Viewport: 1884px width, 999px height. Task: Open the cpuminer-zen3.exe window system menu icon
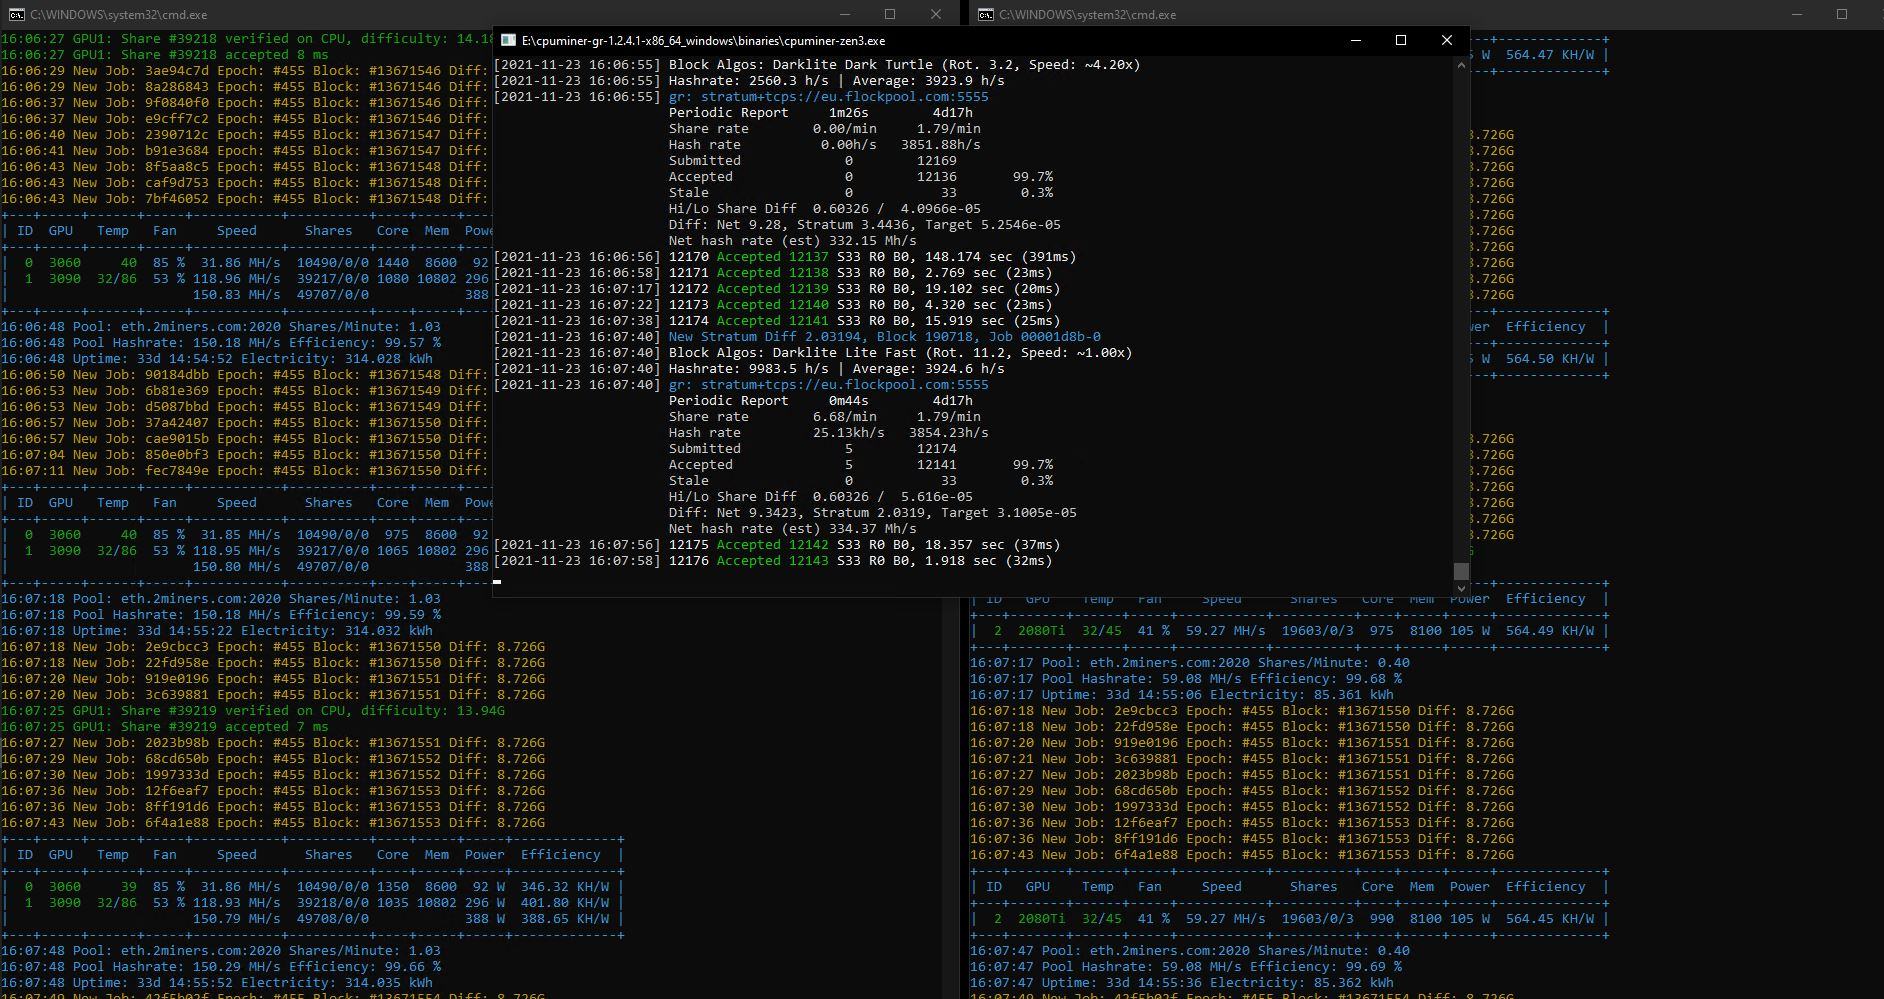point(508,41)
